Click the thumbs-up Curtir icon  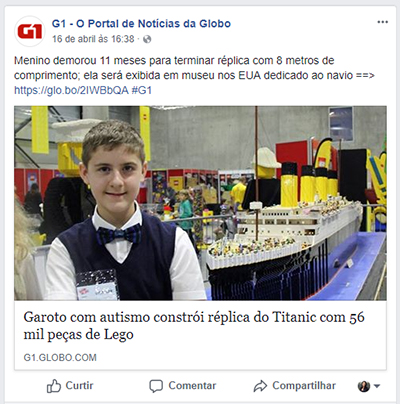(x=54, y=386)
